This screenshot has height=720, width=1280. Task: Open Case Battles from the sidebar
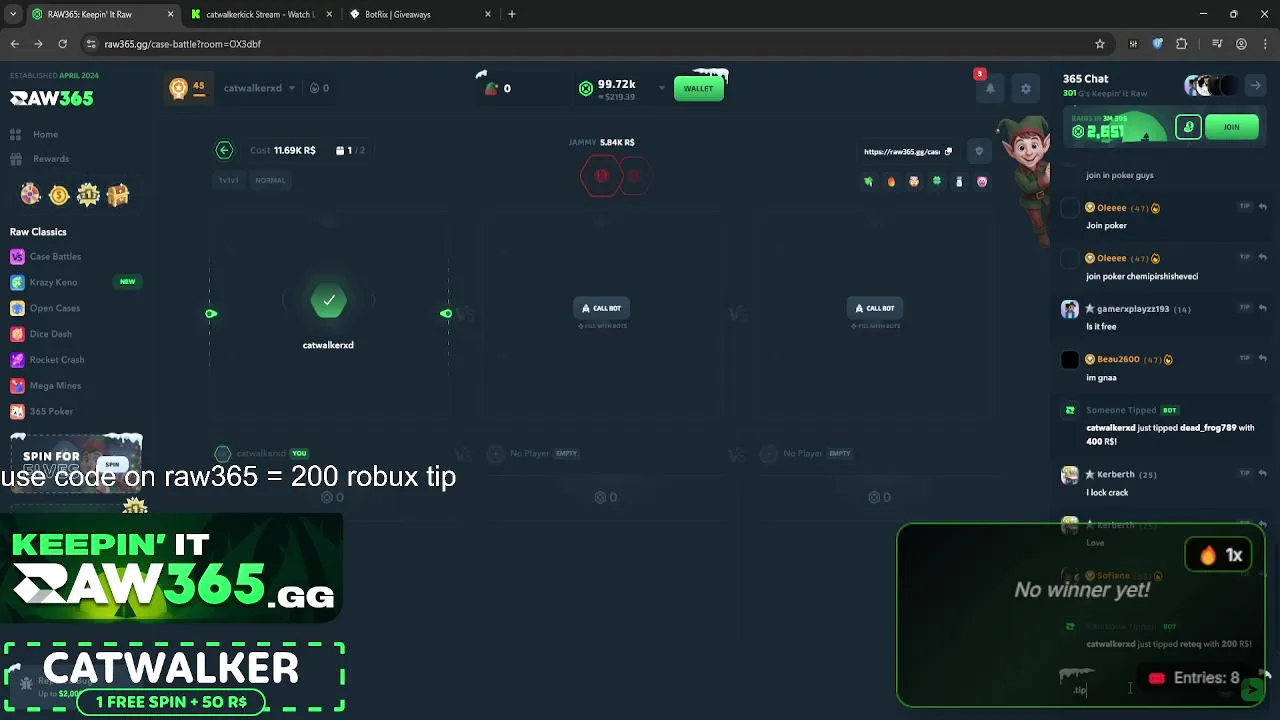(46, 257)
